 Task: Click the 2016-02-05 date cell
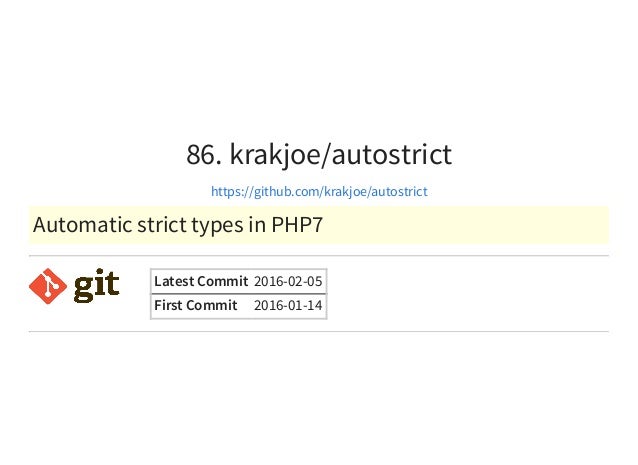pyautogui.click(x=288, y=281)
